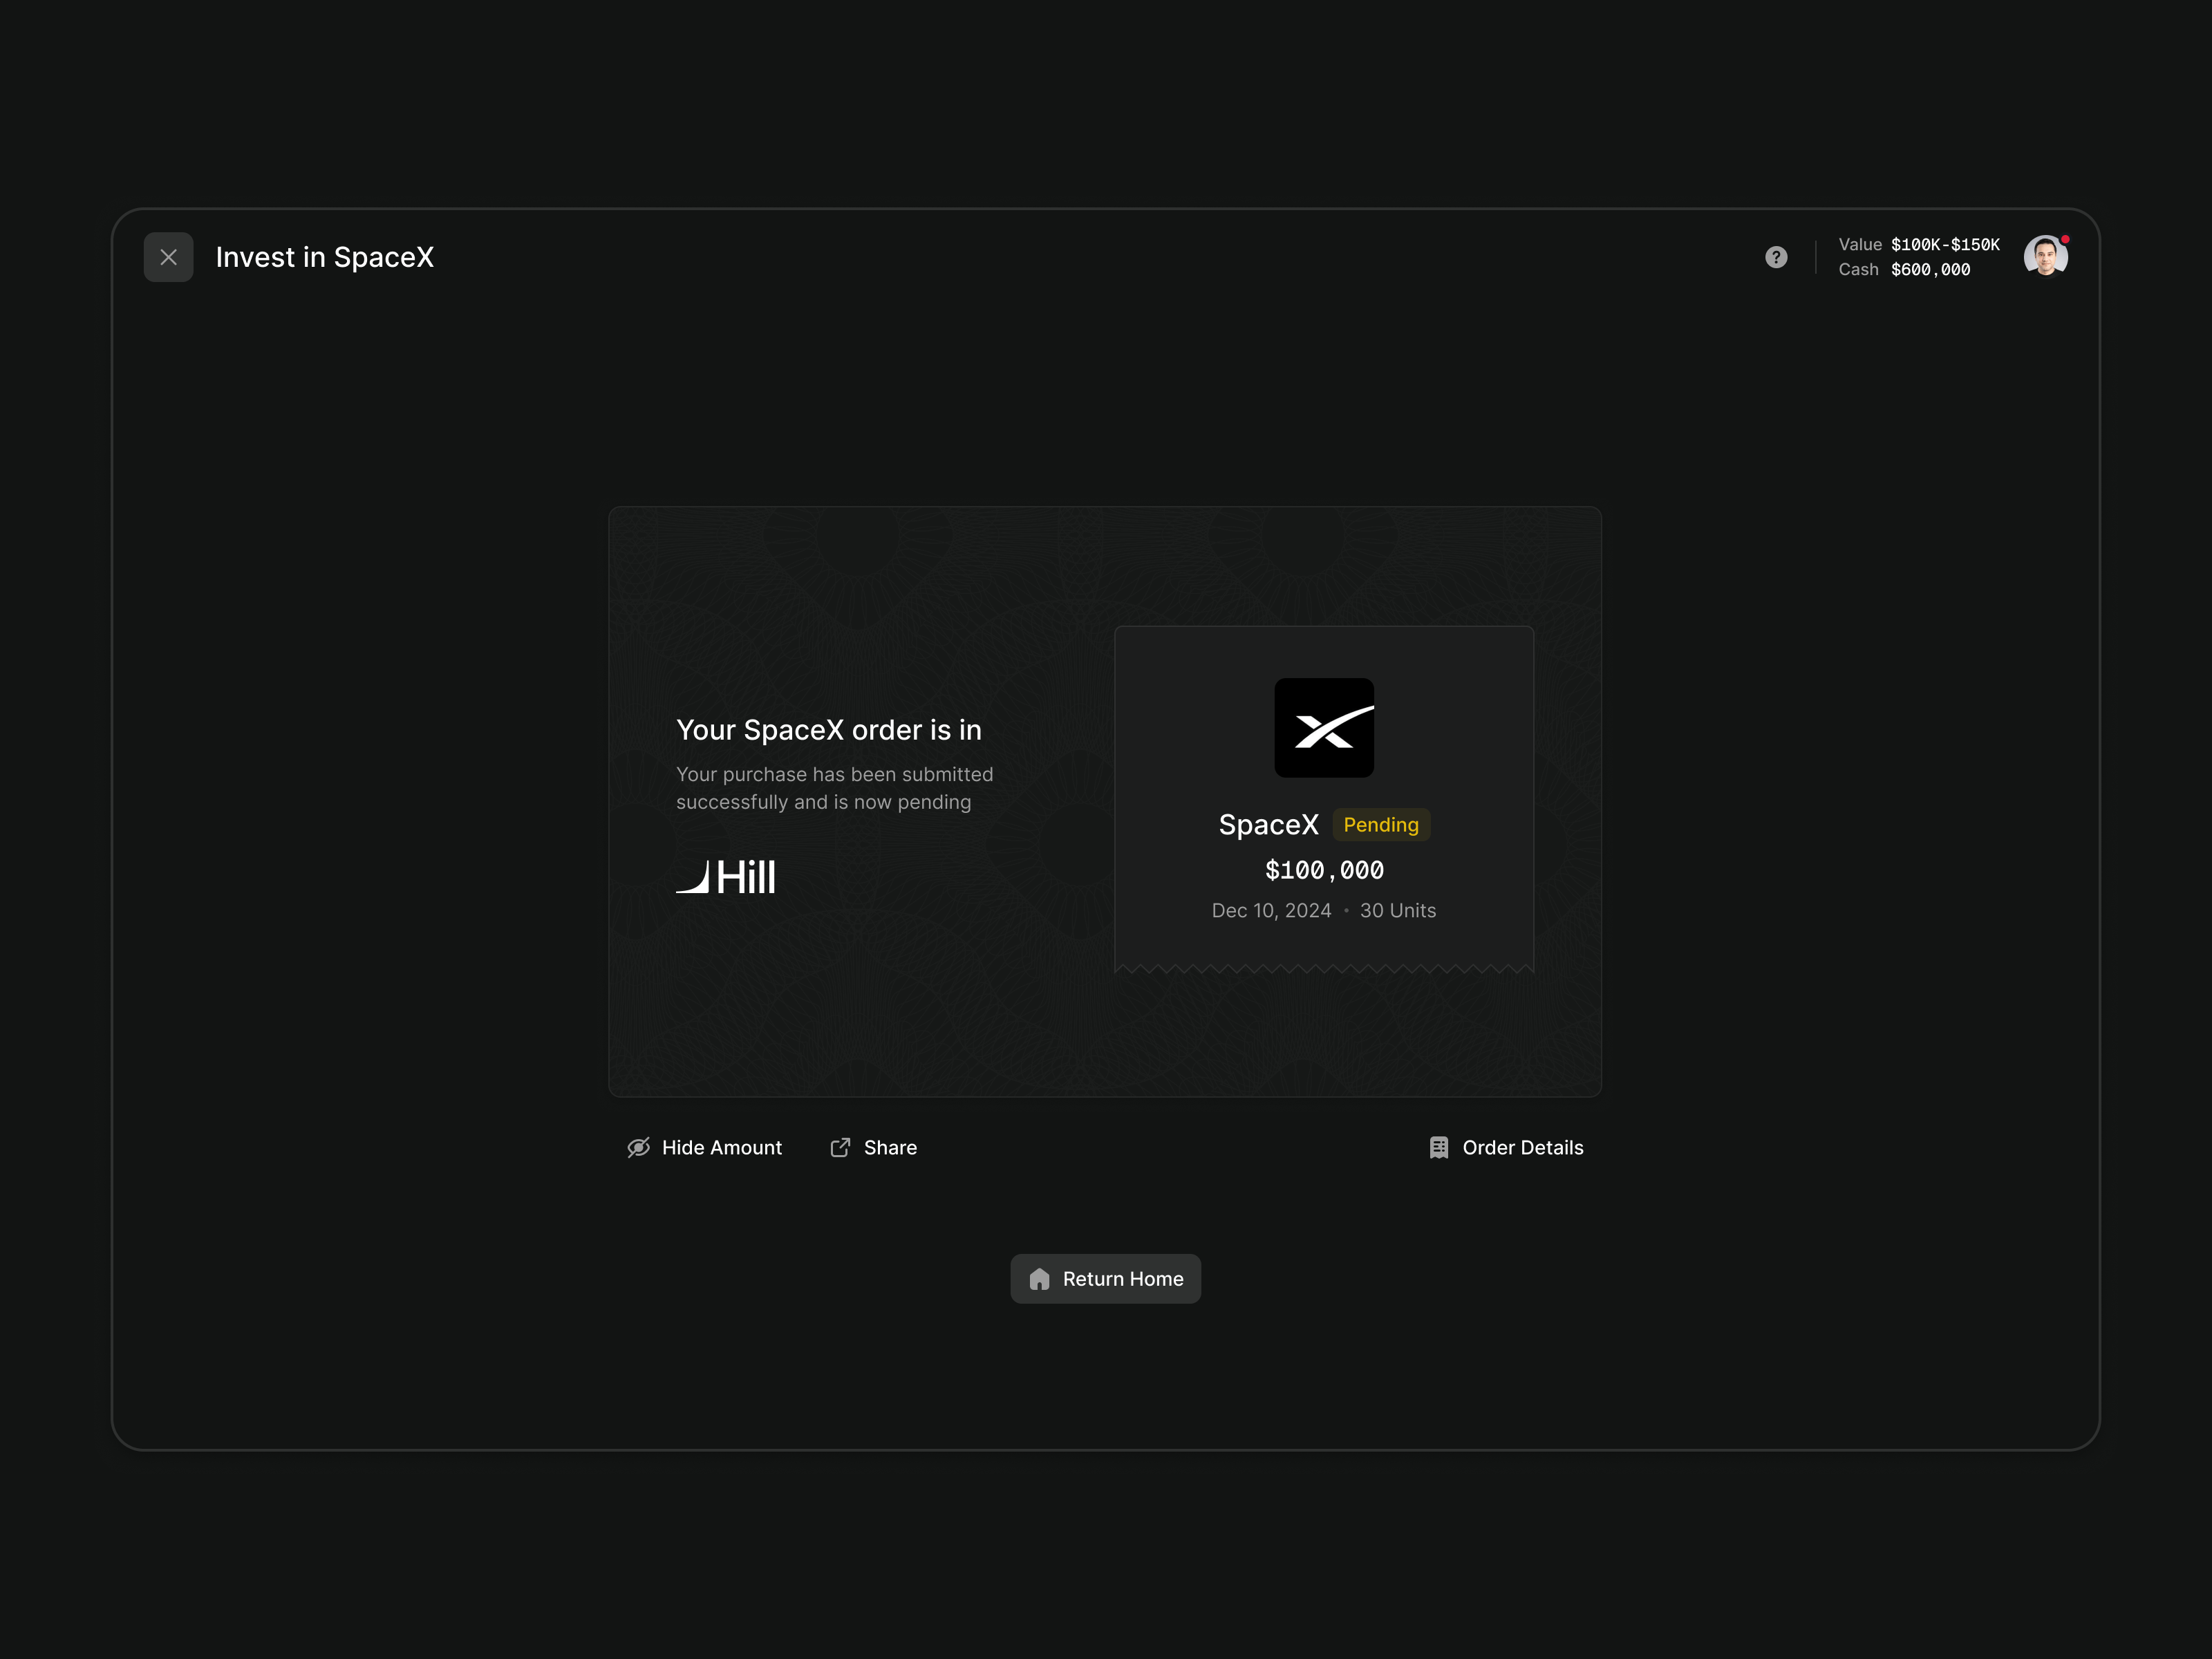Click the SpaceX logo tile
The width and height of the screenshot is (2212, 1659).
click(x=1323, y=728)
